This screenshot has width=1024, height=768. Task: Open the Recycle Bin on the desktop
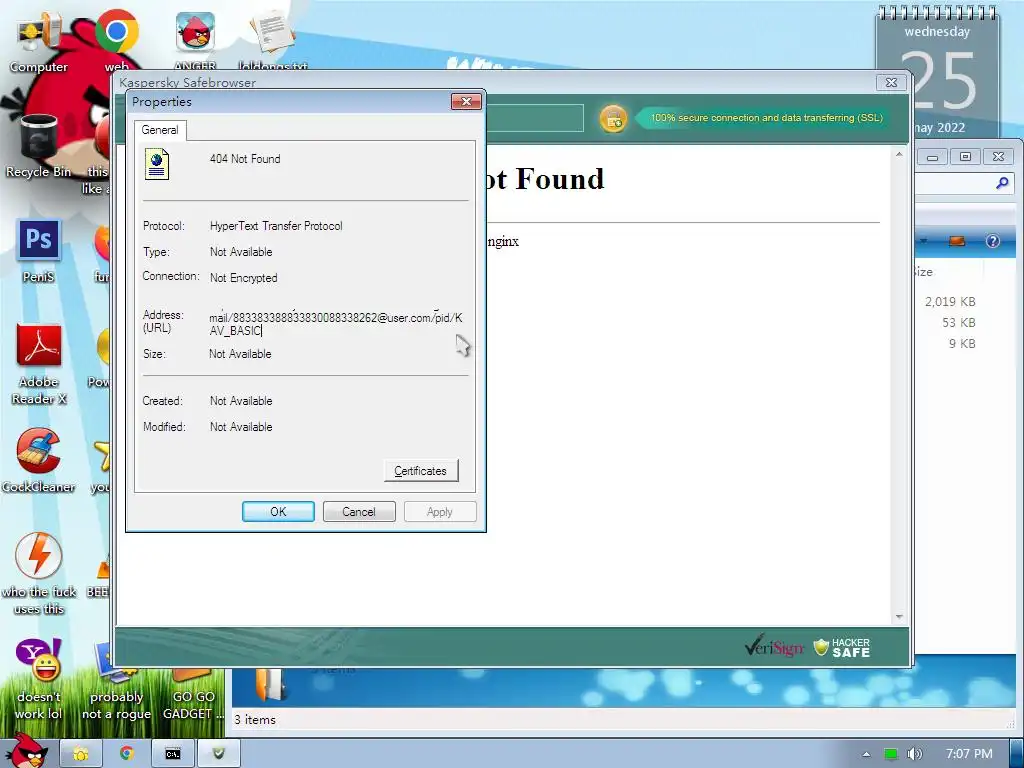click(x=39, y=145)
